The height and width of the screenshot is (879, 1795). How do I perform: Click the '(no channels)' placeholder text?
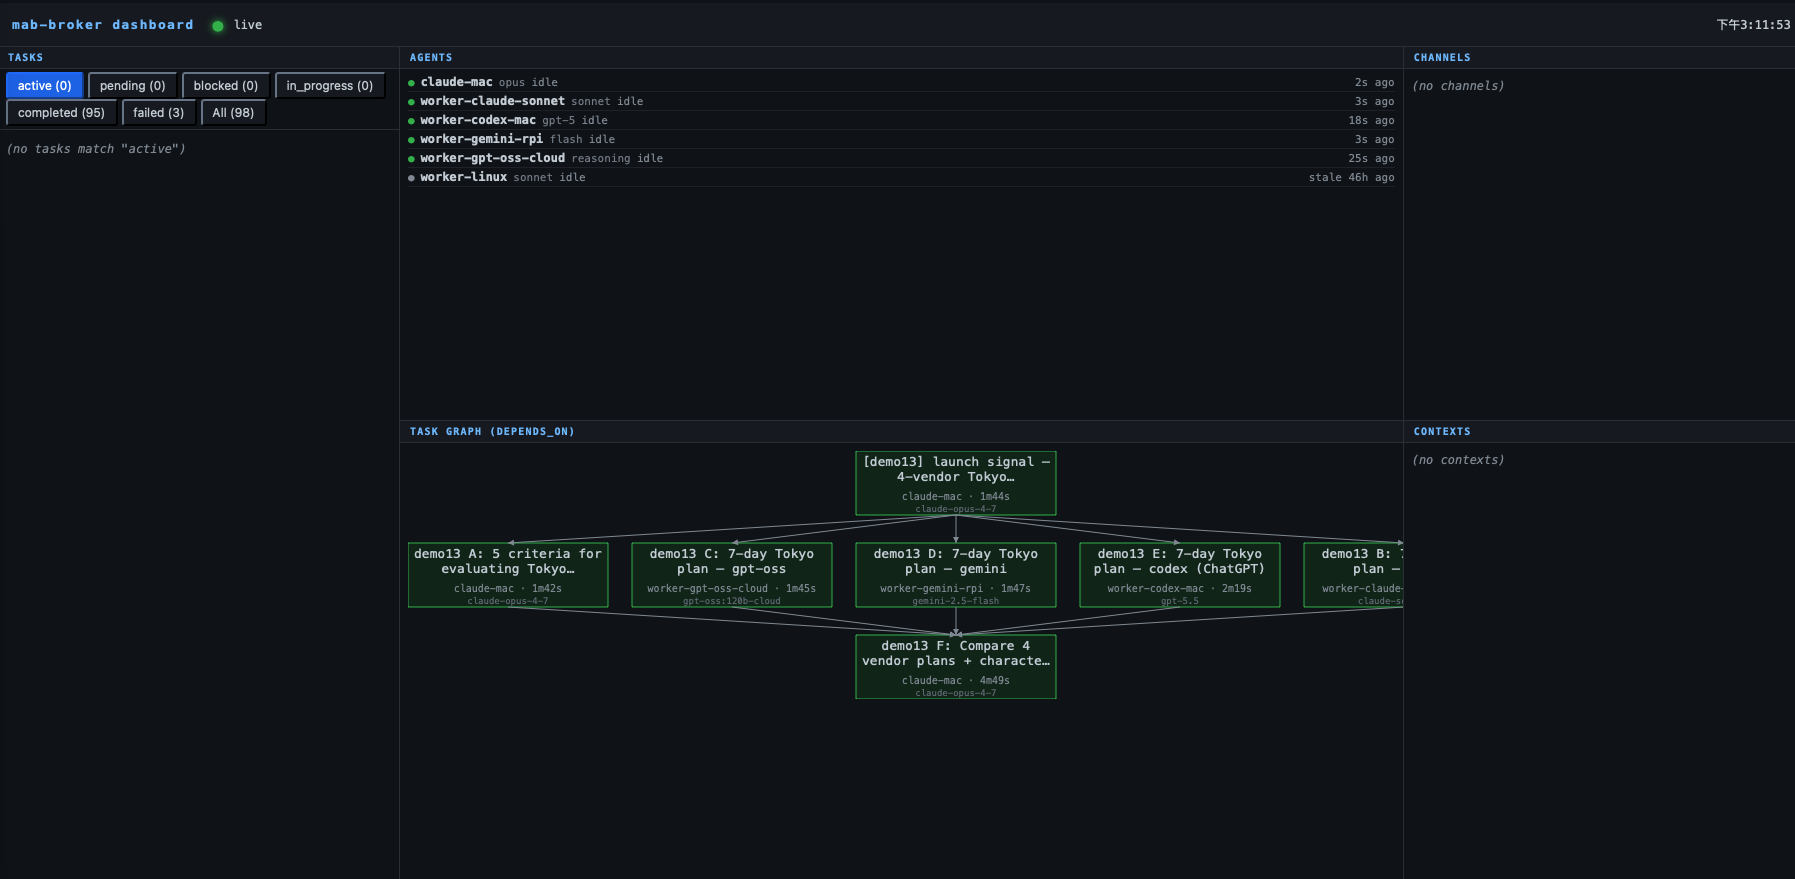1458,86
